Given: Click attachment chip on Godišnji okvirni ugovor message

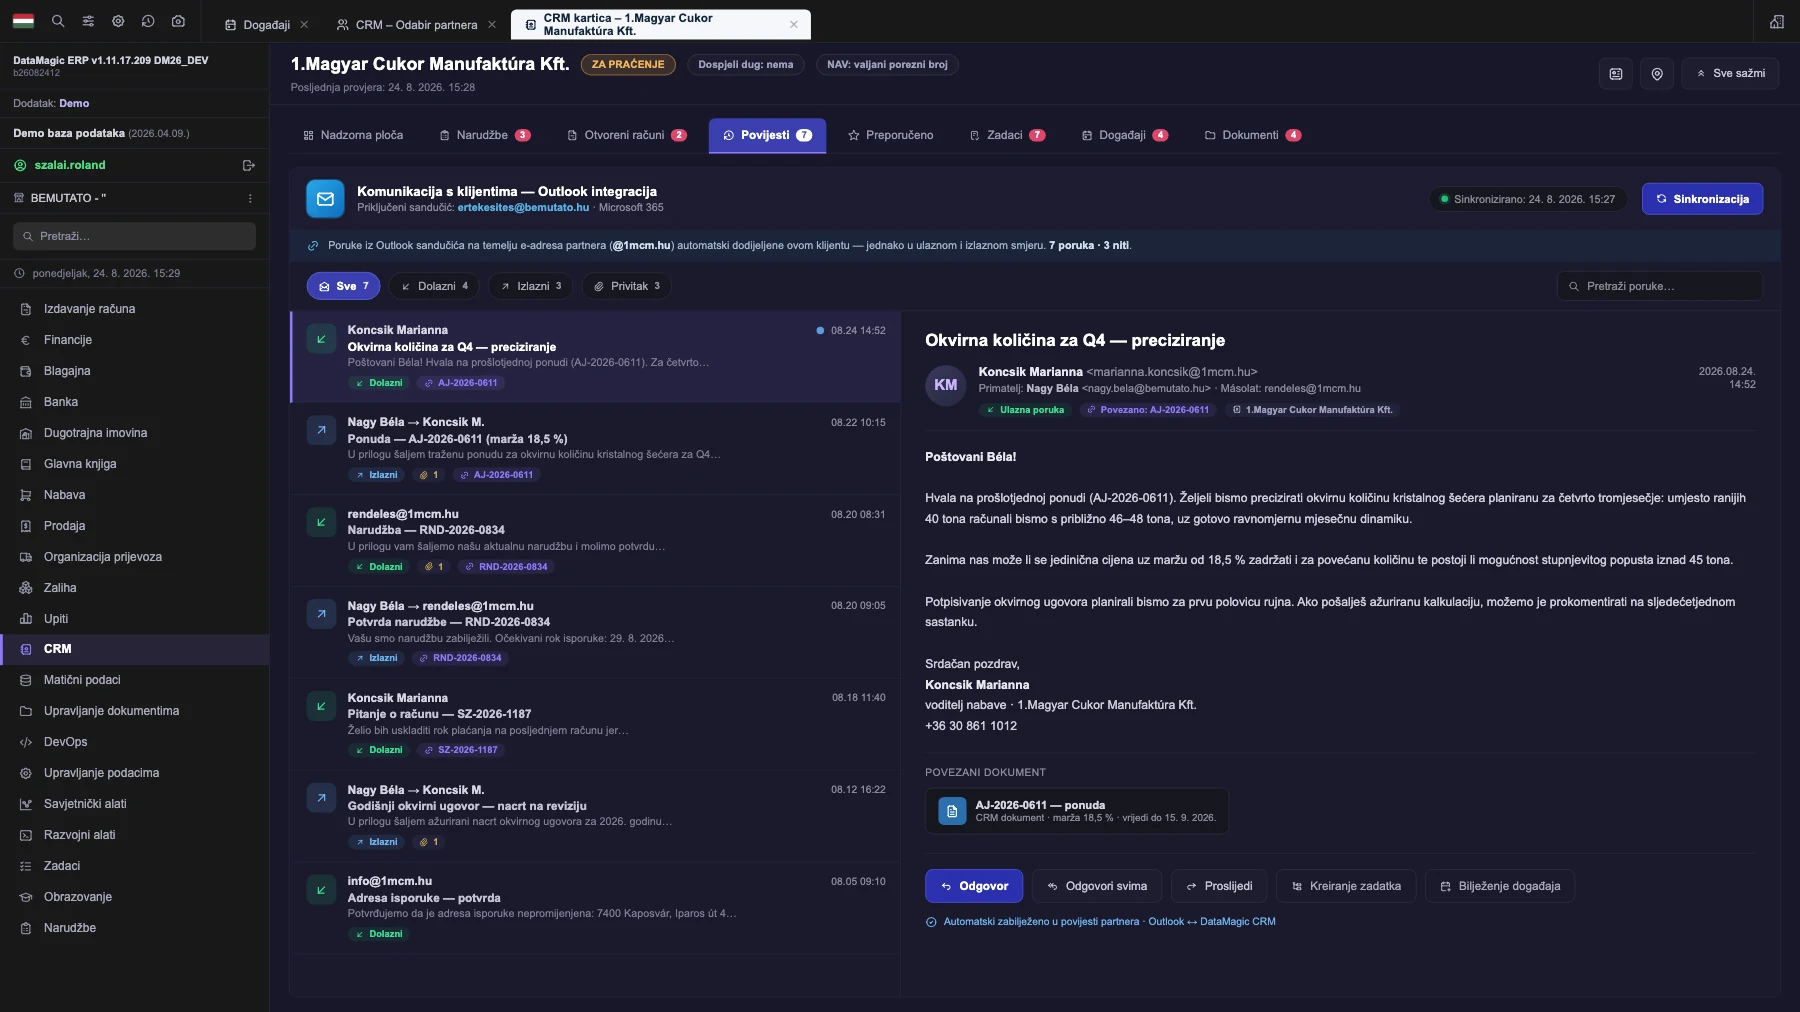Looking at the screenshot, I should (x=429, y=842).
